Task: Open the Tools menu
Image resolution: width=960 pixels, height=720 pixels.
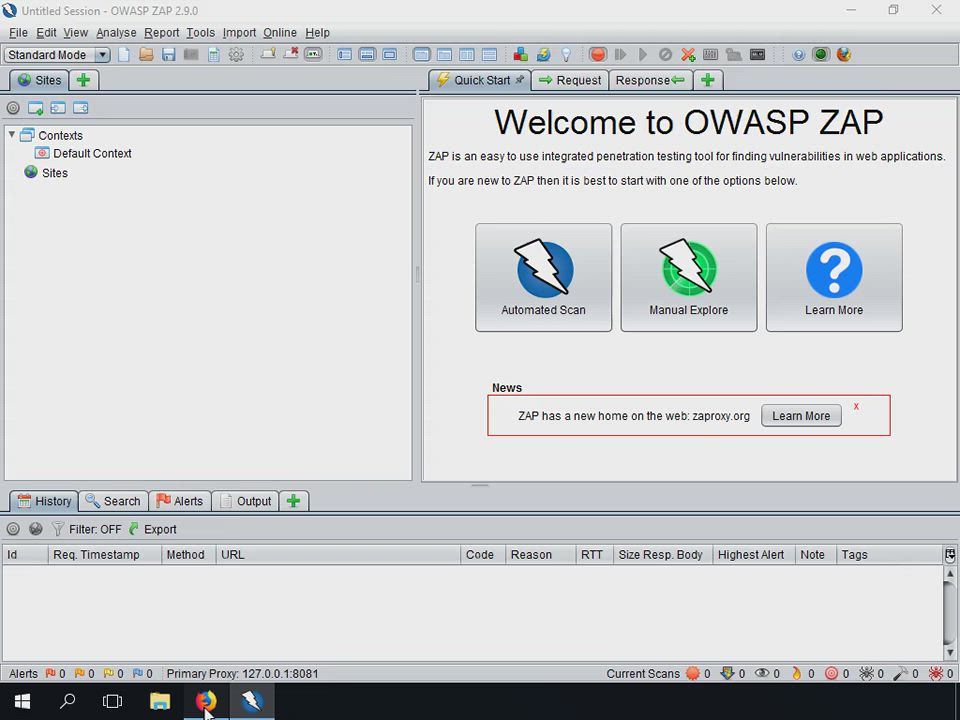Action: (201, 32)
